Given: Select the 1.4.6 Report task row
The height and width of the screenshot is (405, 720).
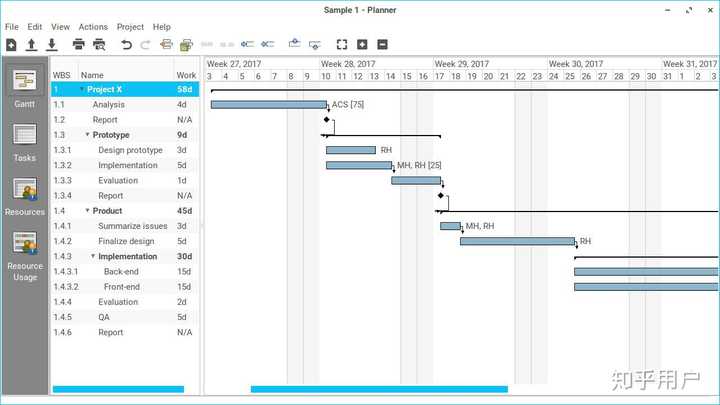Looking at the screenshot, I should 125,332.
